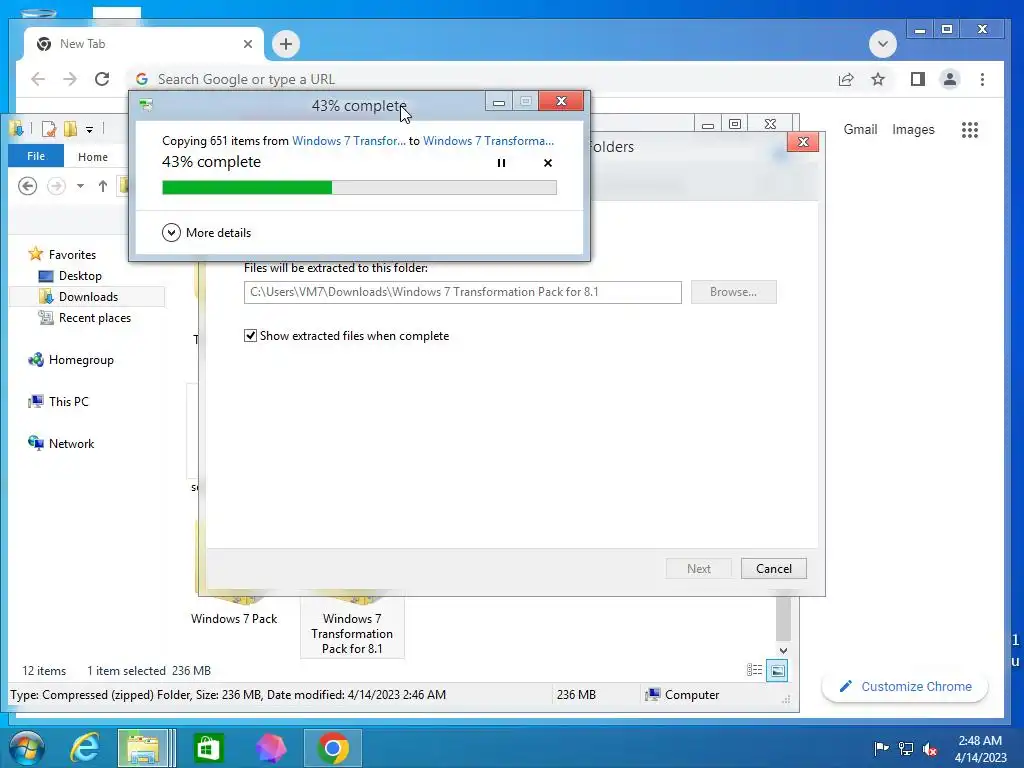
Task: Select Windows 7 Pack folder
Action: (x=234, y=618)
